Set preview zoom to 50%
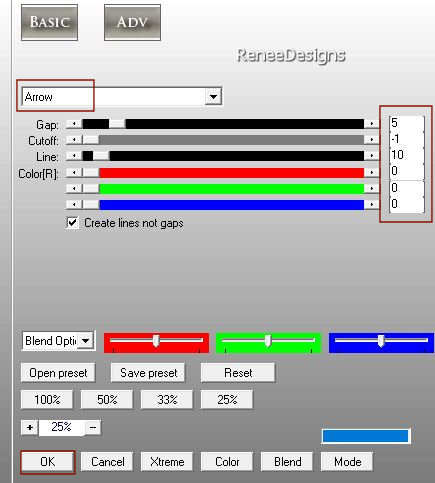 107,399
